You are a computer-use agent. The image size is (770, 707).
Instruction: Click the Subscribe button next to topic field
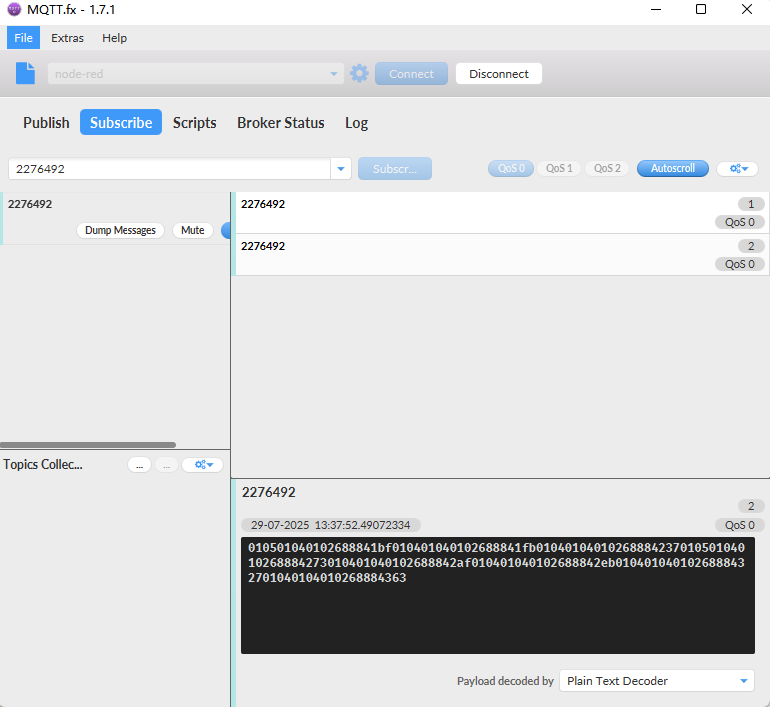pos(394,169)
